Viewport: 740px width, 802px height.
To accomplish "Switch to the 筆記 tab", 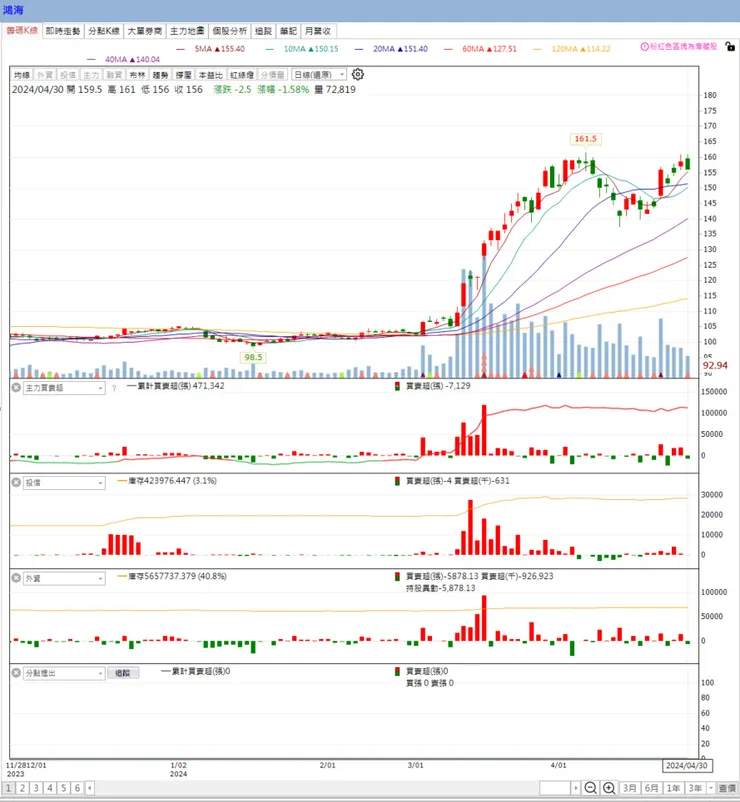I will tap(288, 31).
